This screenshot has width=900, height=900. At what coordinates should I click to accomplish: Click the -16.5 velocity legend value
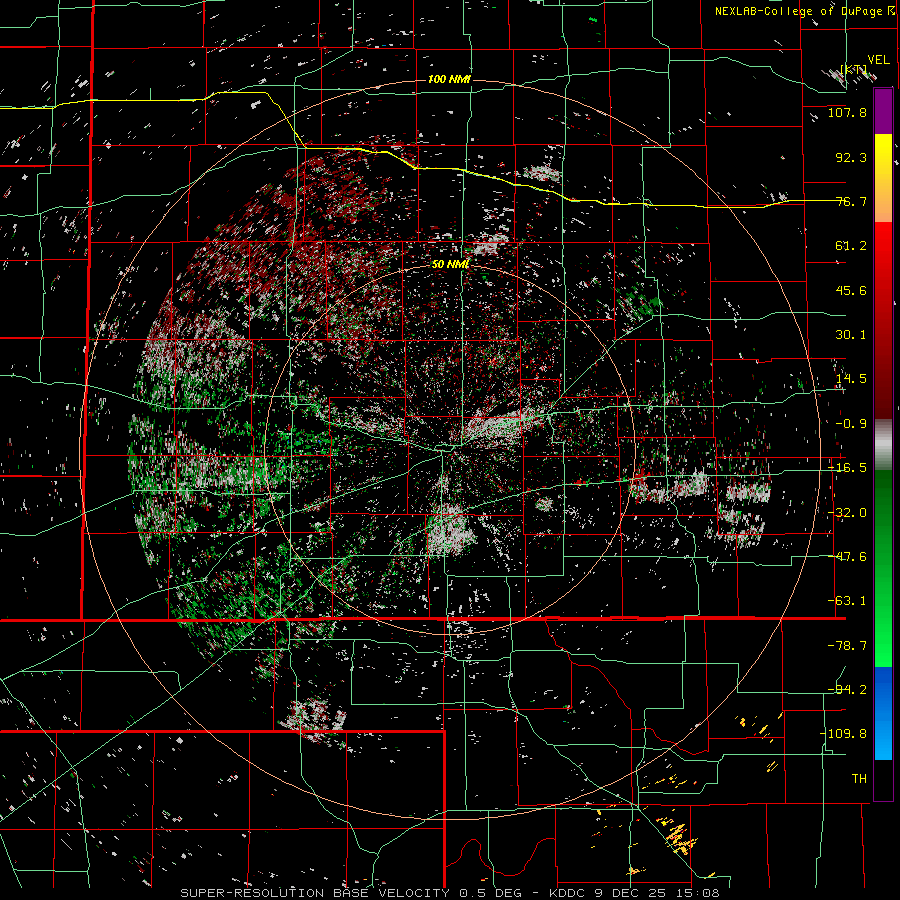click(x=847, y=468)
